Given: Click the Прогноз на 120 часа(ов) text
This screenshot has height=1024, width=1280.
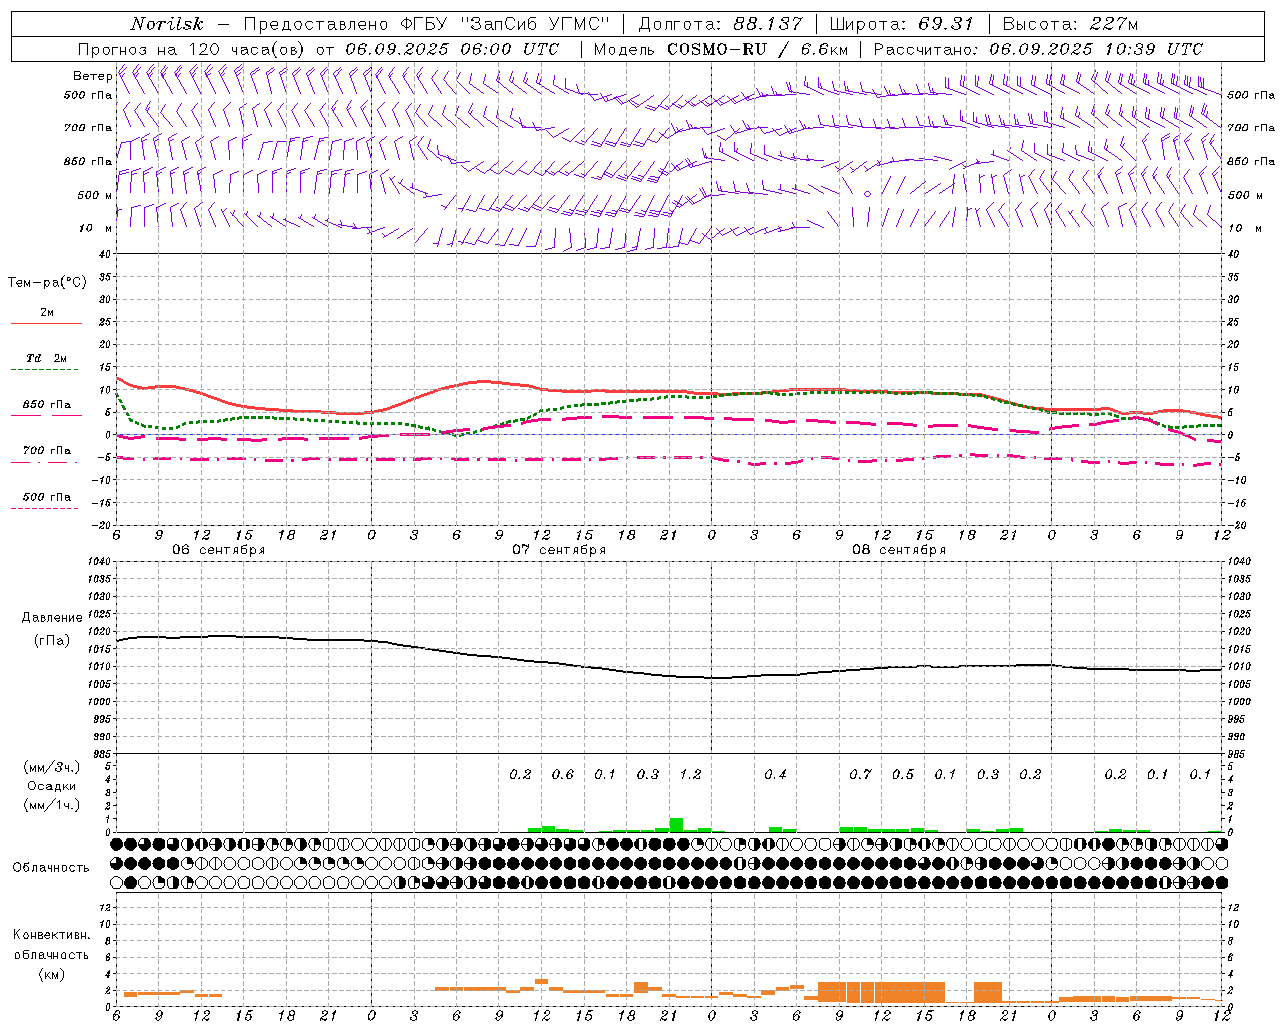Looking at the screenshot, I should (193, 49).
